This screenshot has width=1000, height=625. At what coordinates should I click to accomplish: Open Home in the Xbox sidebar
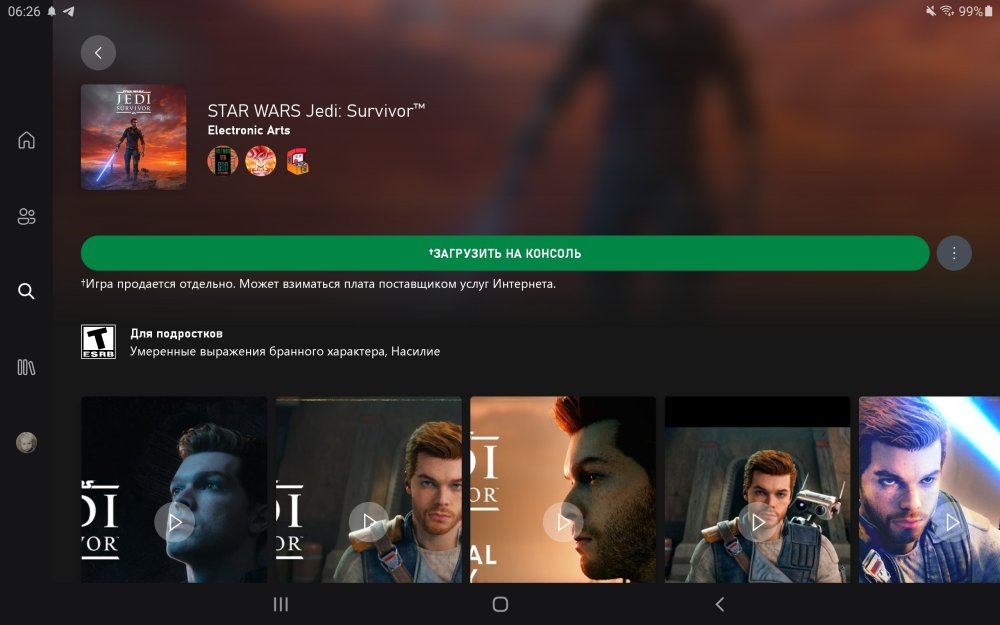[25, 140]
